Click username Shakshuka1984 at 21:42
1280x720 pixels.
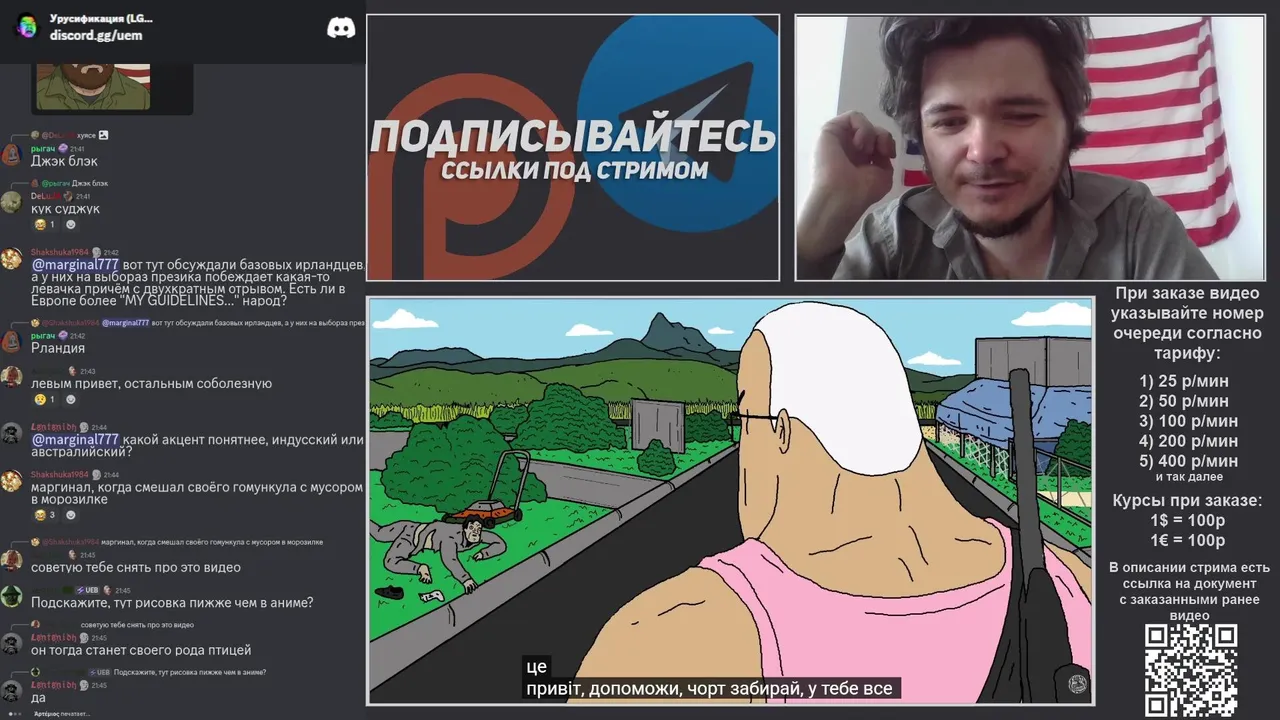(x=60, y=252)
